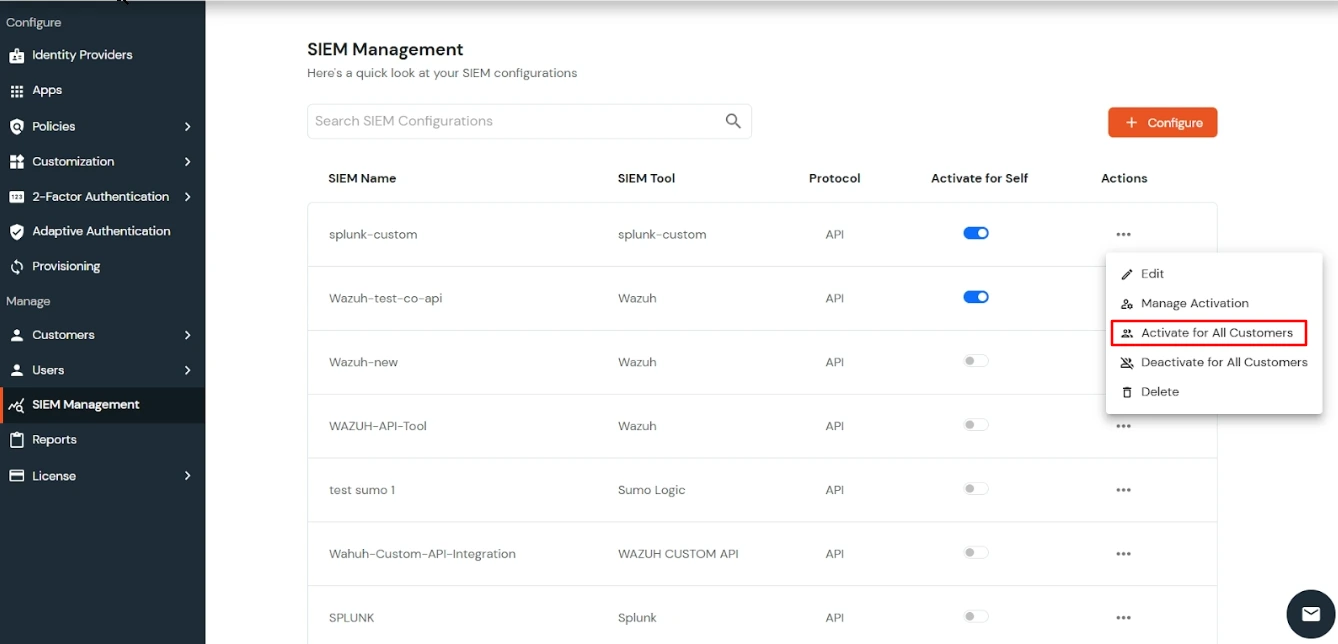Expand the 2-Factor Authentication submenu arrow

tap(187, 197)
